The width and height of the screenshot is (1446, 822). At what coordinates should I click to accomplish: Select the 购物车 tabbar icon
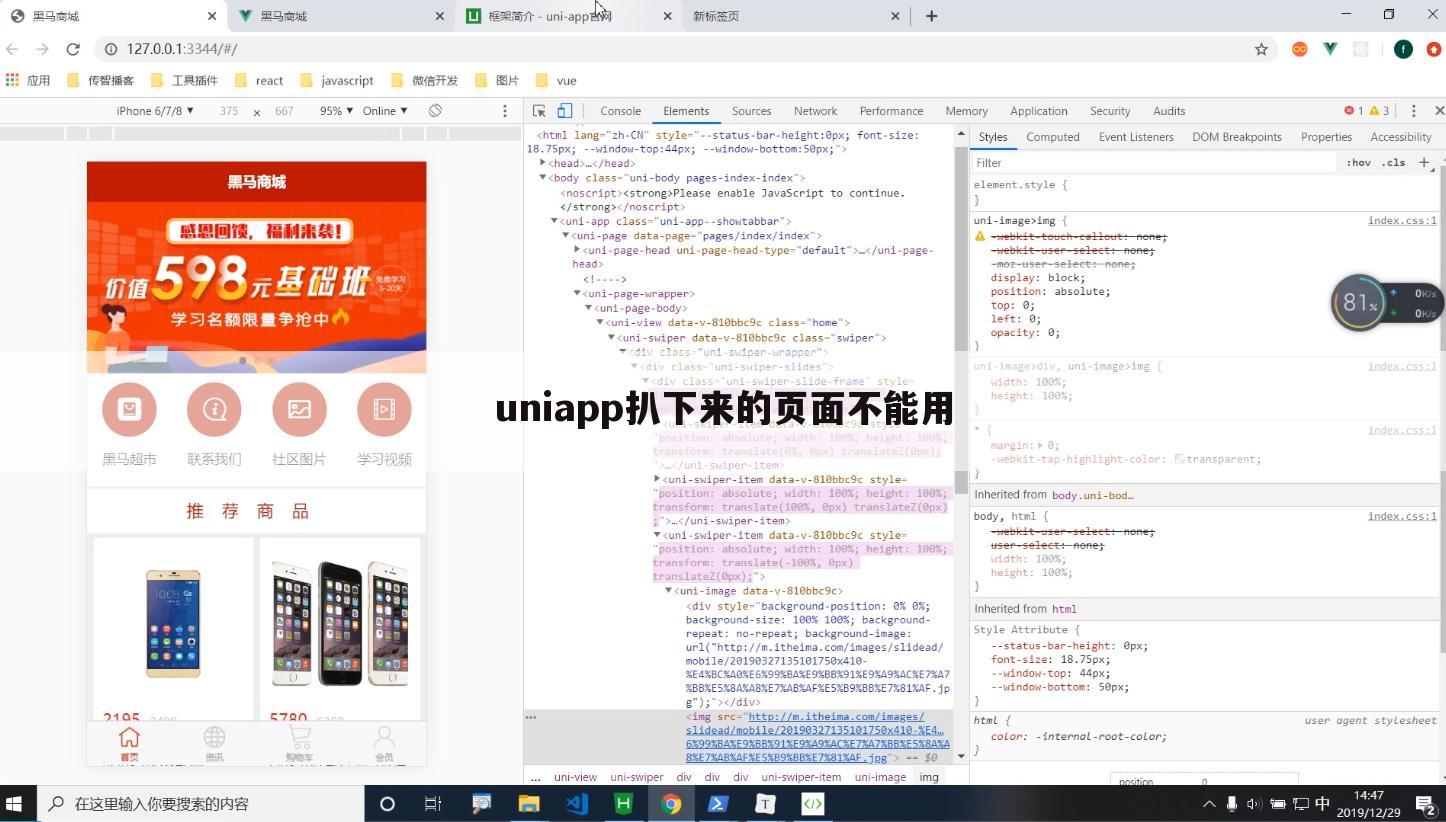point(299,744)
